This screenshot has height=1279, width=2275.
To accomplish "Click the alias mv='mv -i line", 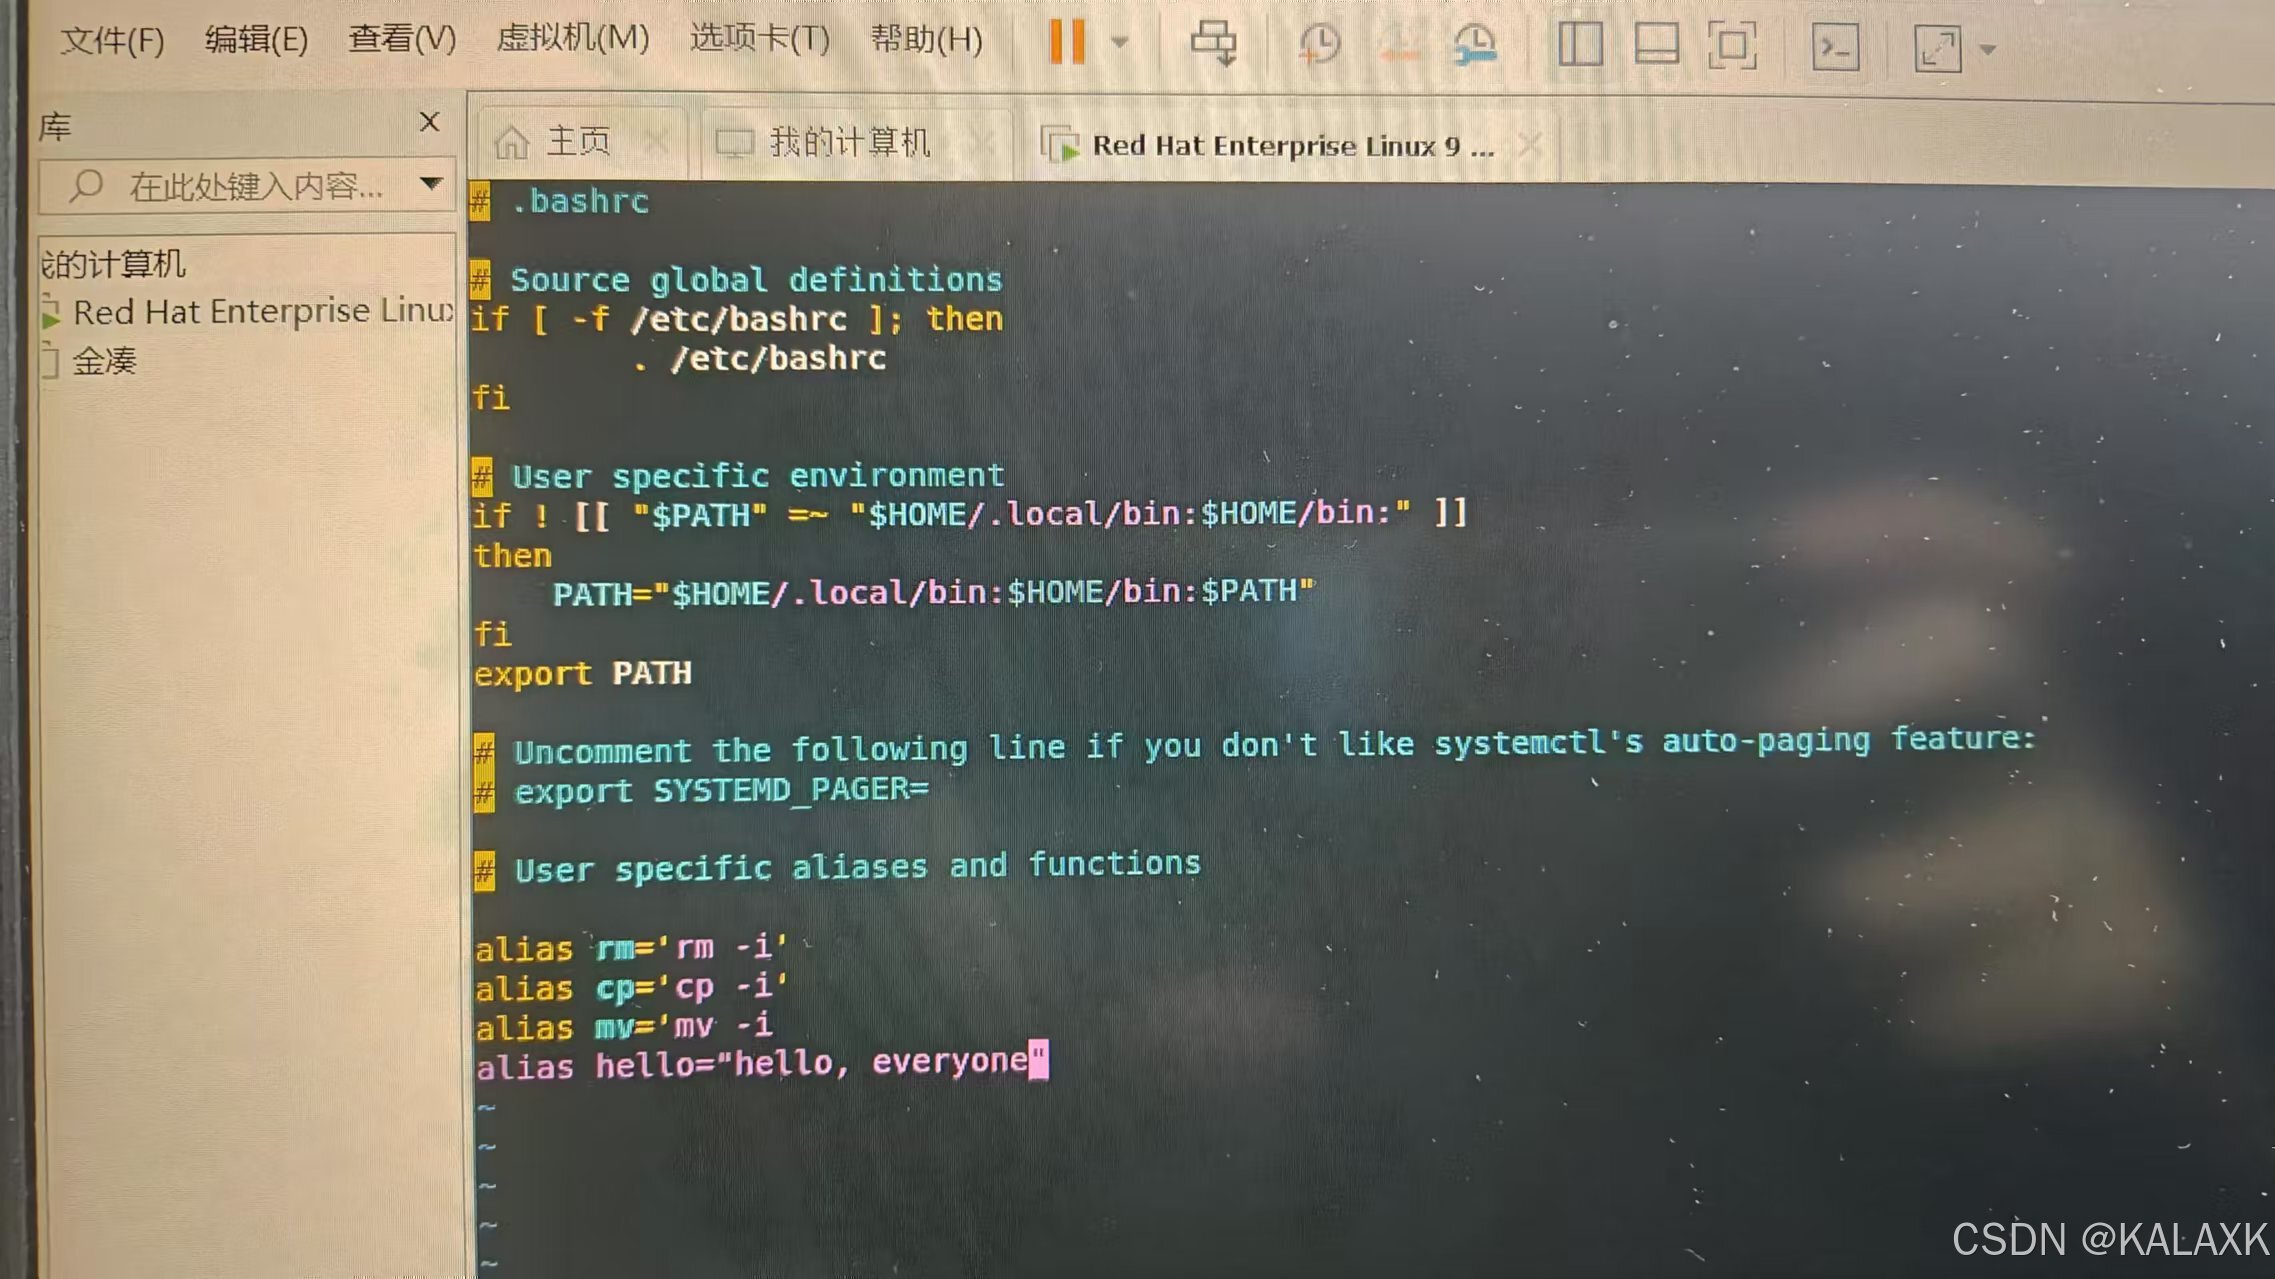I will click(x=623, y=1027).
